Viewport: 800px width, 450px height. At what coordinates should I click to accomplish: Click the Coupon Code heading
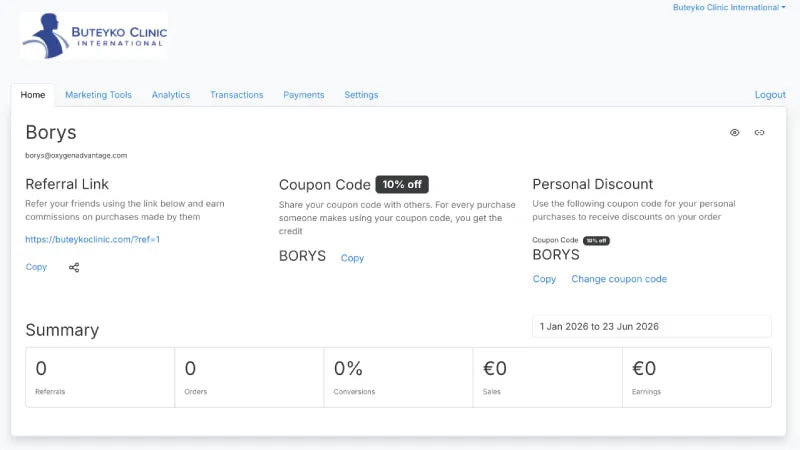324,185
